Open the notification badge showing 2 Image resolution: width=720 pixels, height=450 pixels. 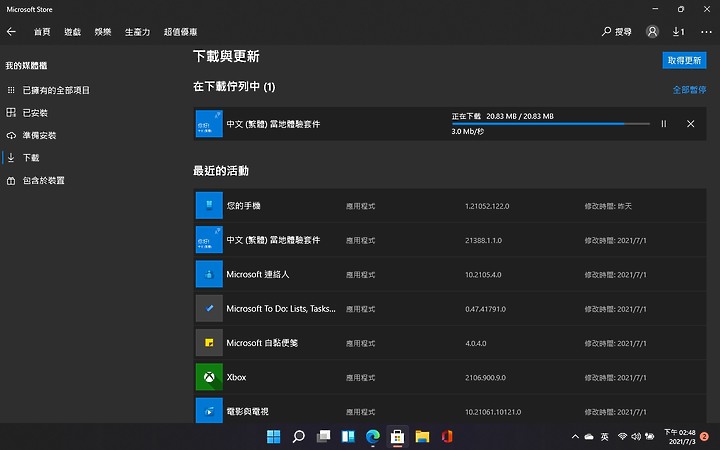(704, 436)
